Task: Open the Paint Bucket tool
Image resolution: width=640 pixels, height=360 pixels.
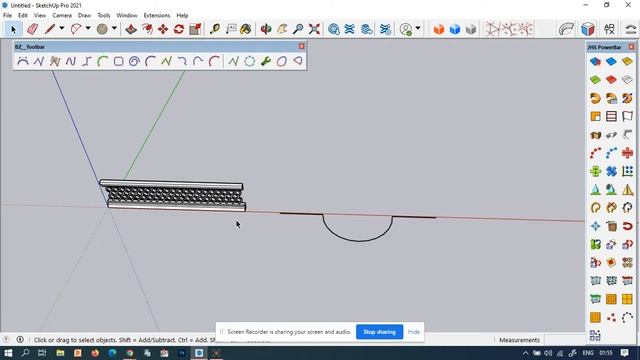Action: [x=246, y=29]
